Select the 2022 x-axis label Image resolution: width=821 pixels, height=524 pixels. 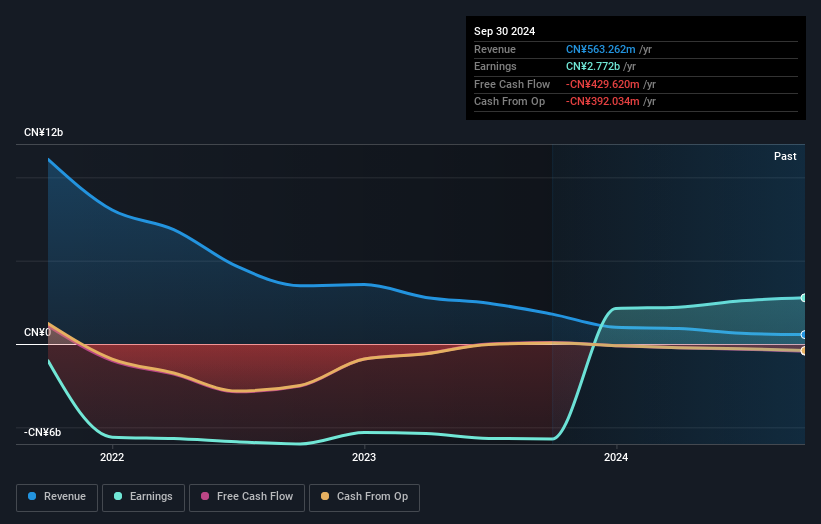(112, 457)
